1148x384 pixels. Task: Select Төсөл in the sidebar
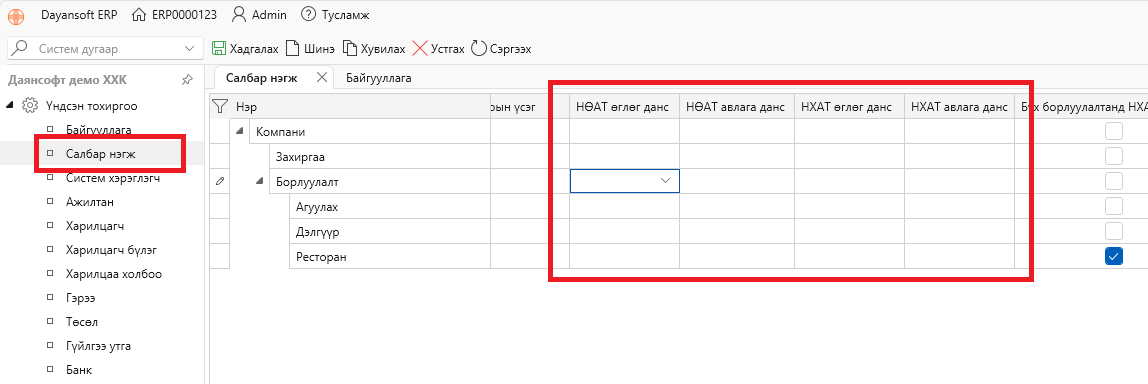(x=81, y=322)
